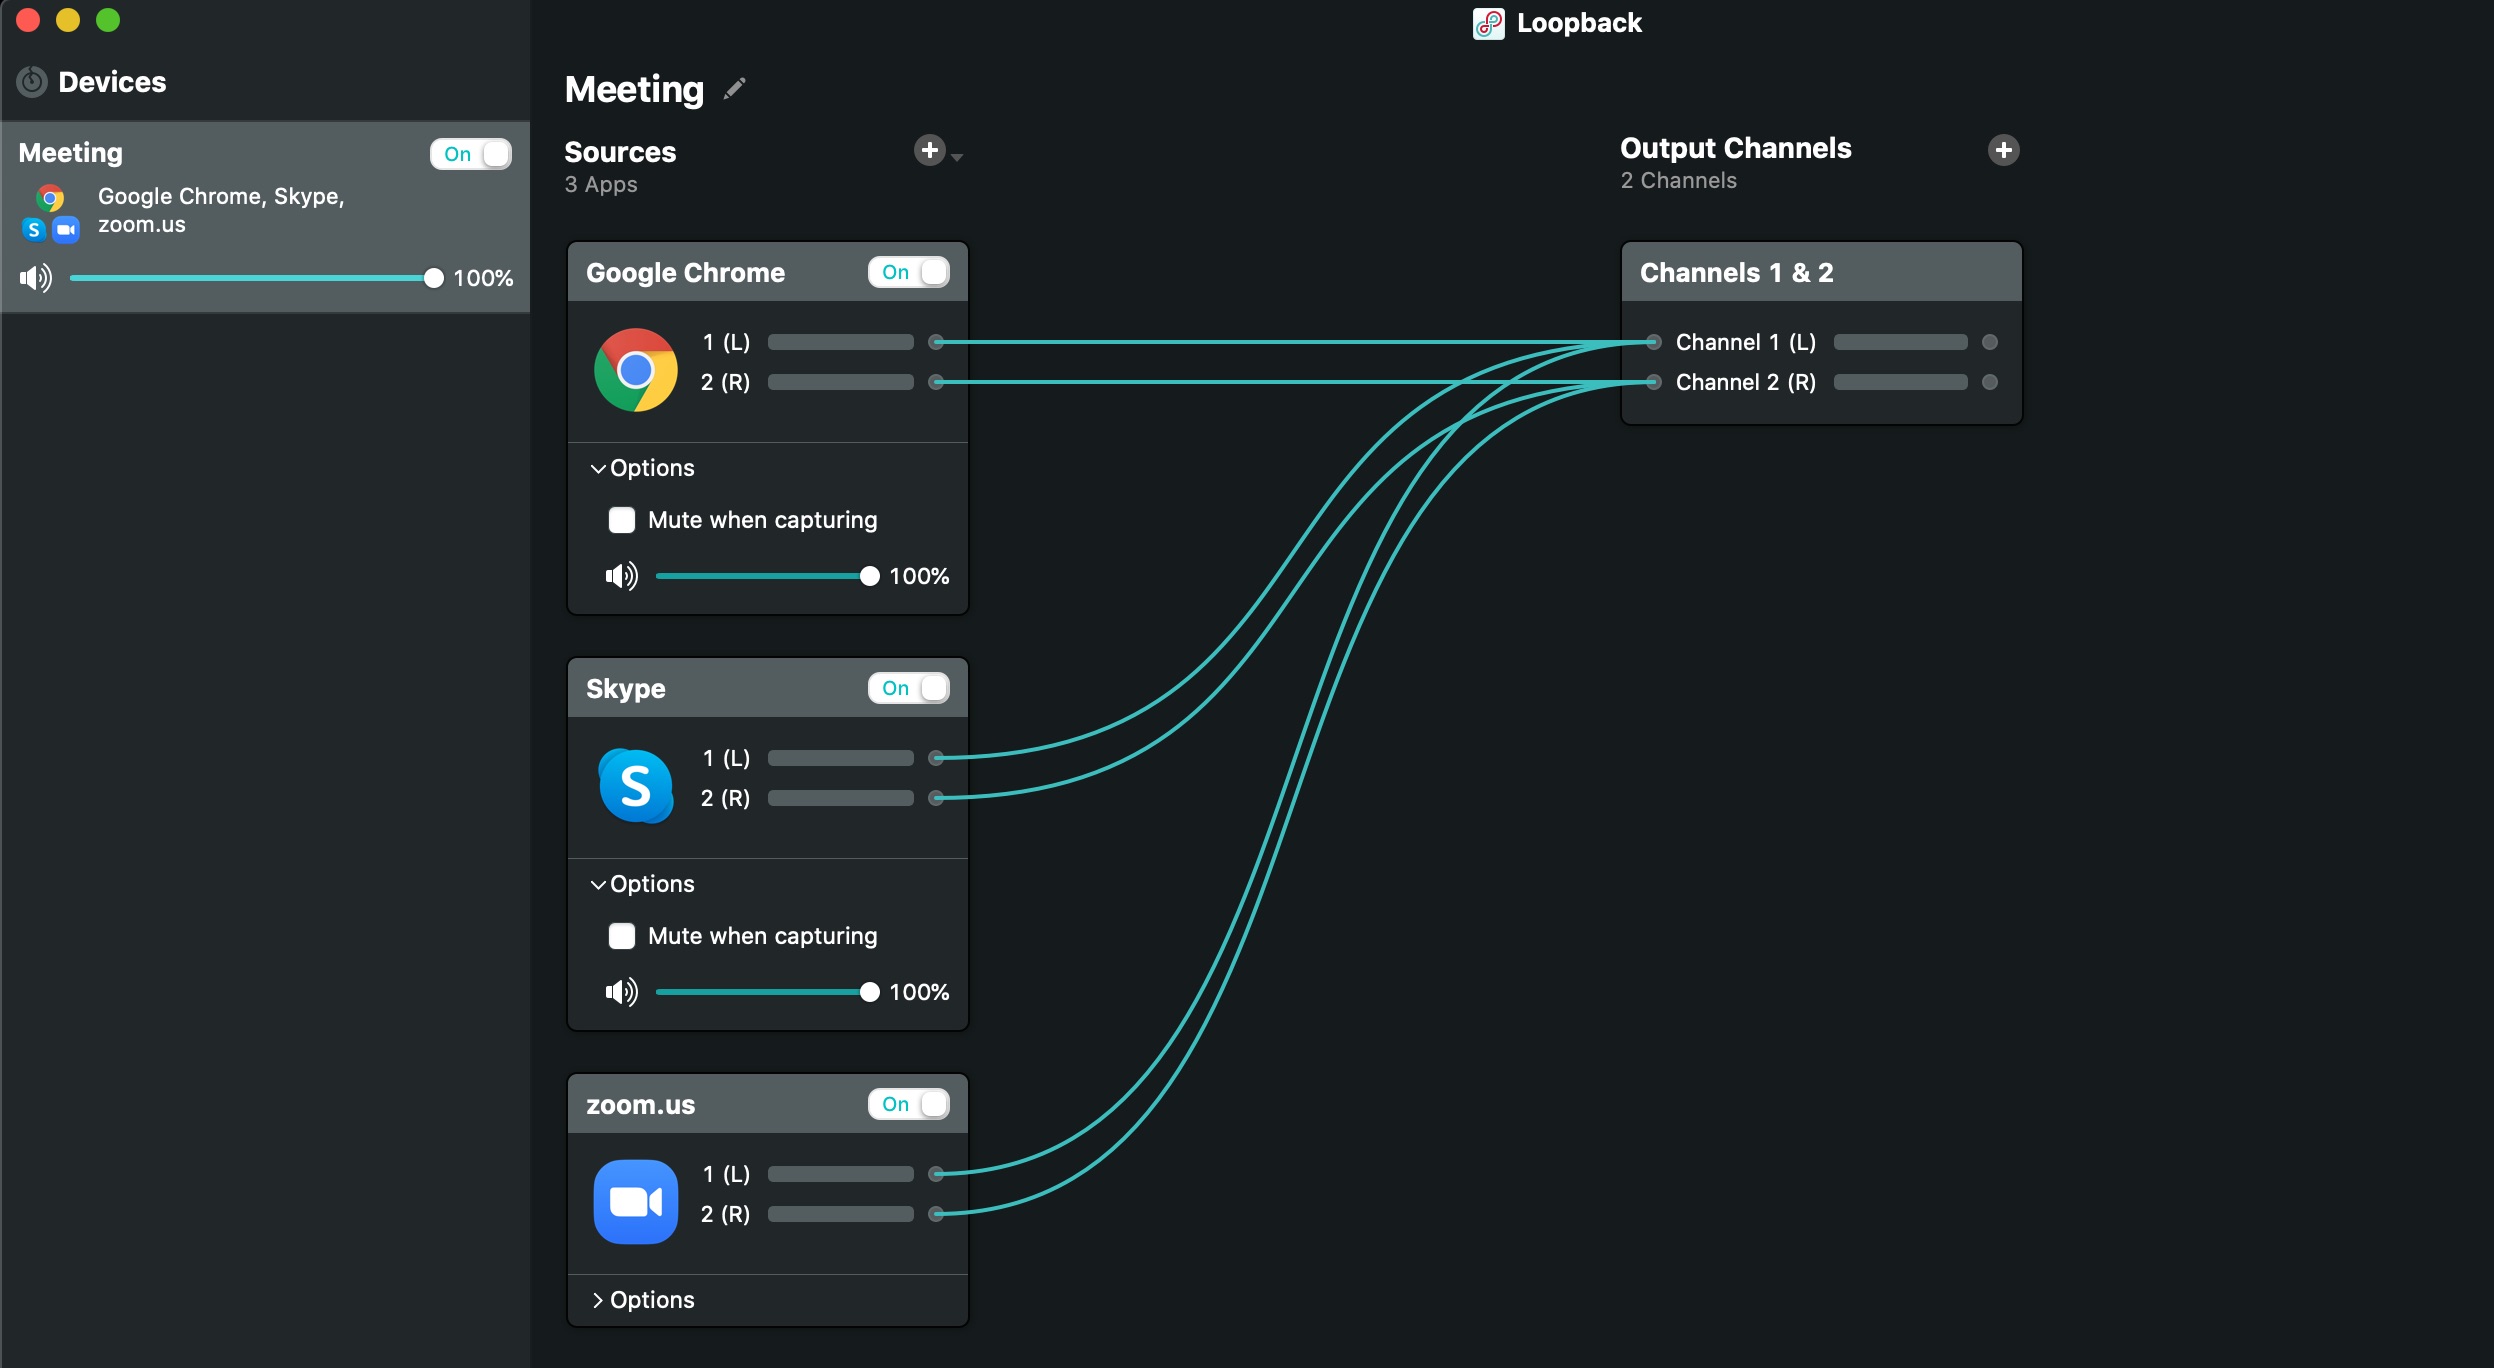Toggle Skype source On switch
This screenshot has width=2494, height=1368.
point(909,688)
